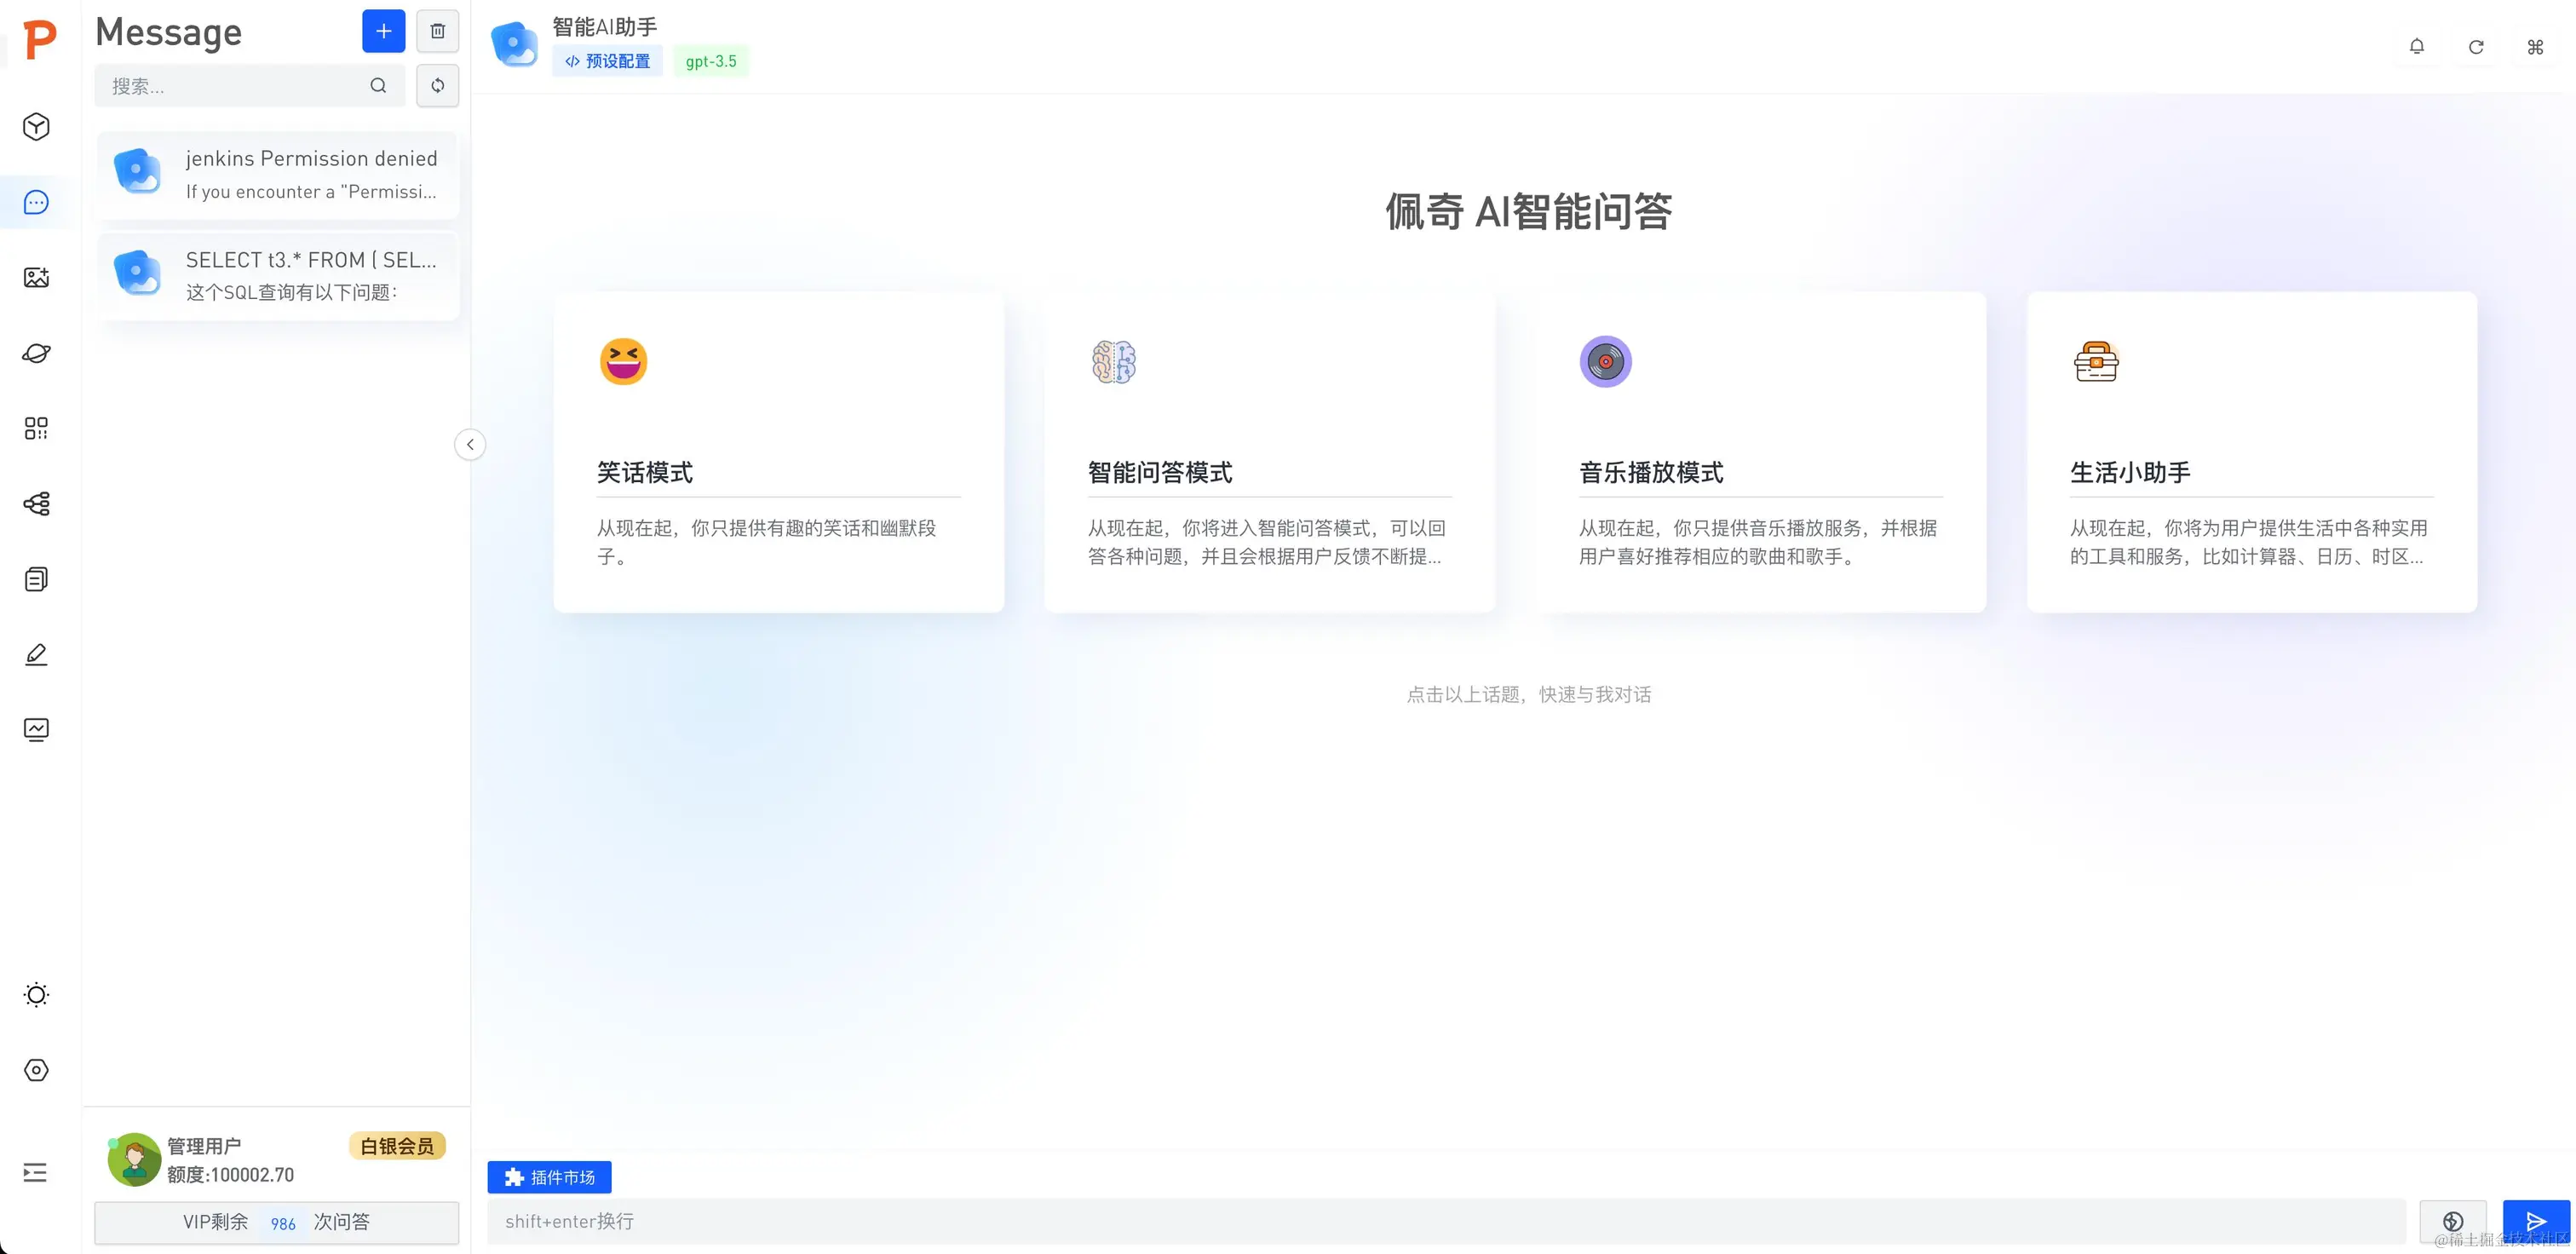Click the blue send message button
This screenshot has height=1254, width=2576.
pos(2534,1220)
